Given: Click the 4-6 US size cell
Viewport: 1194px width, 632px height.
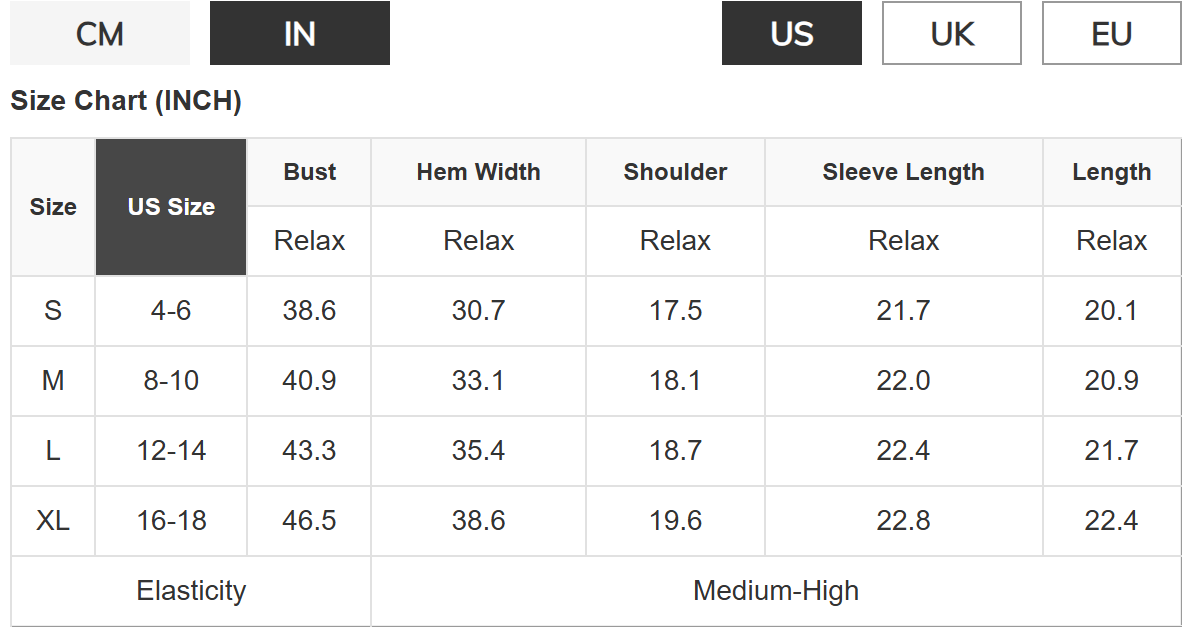Looking at the screenshot, I should pyautogui.click(x=171, y=311).
